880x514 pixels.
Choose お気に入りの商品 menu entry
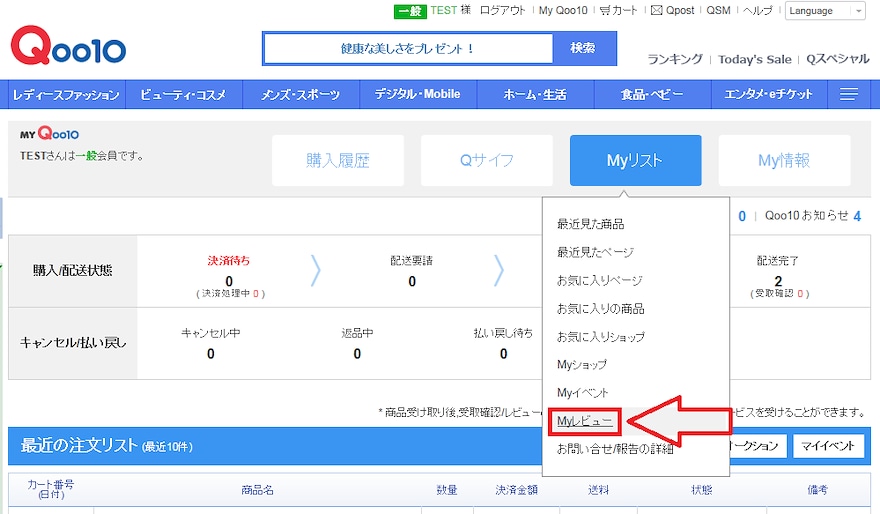point(600,308)
